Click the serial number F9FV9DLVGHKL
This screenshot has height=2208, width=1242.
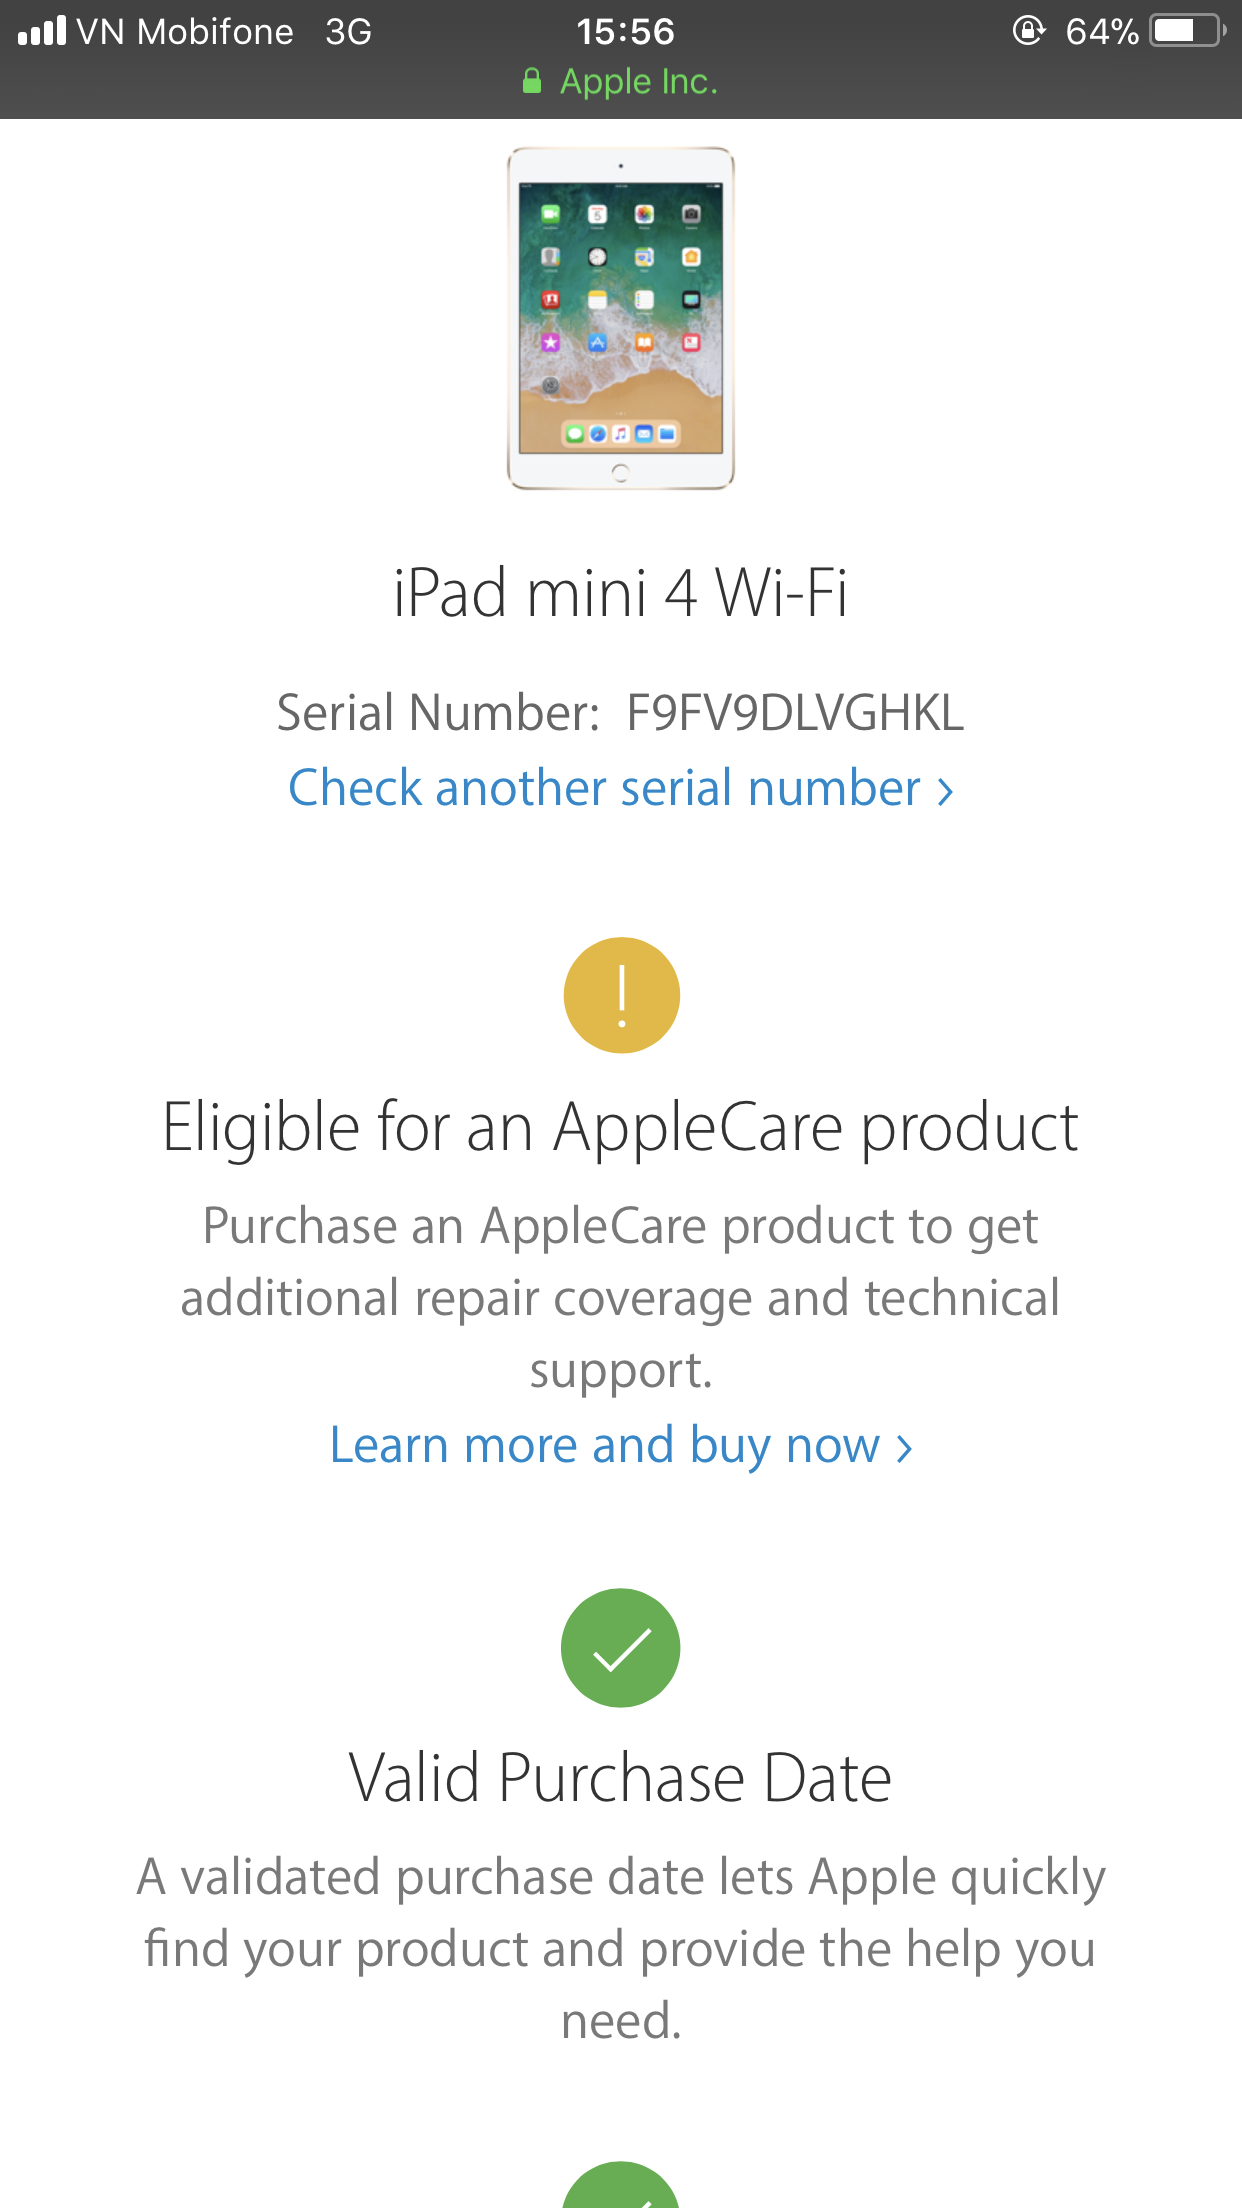(x=795, y=713)
